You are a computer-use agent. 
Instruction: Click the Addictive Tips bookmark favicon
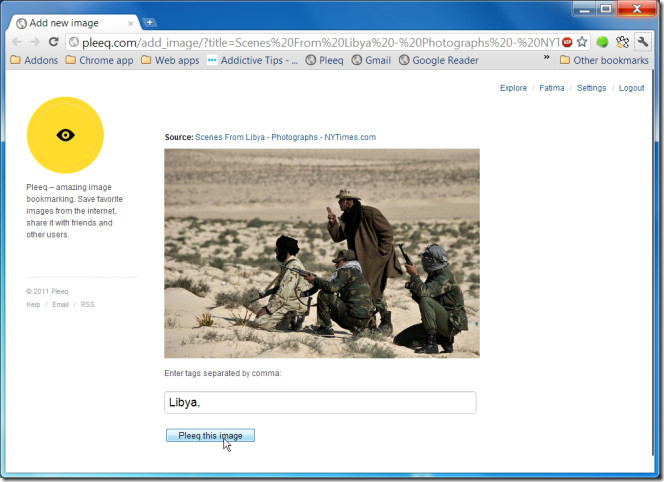[x=212, y=60]
